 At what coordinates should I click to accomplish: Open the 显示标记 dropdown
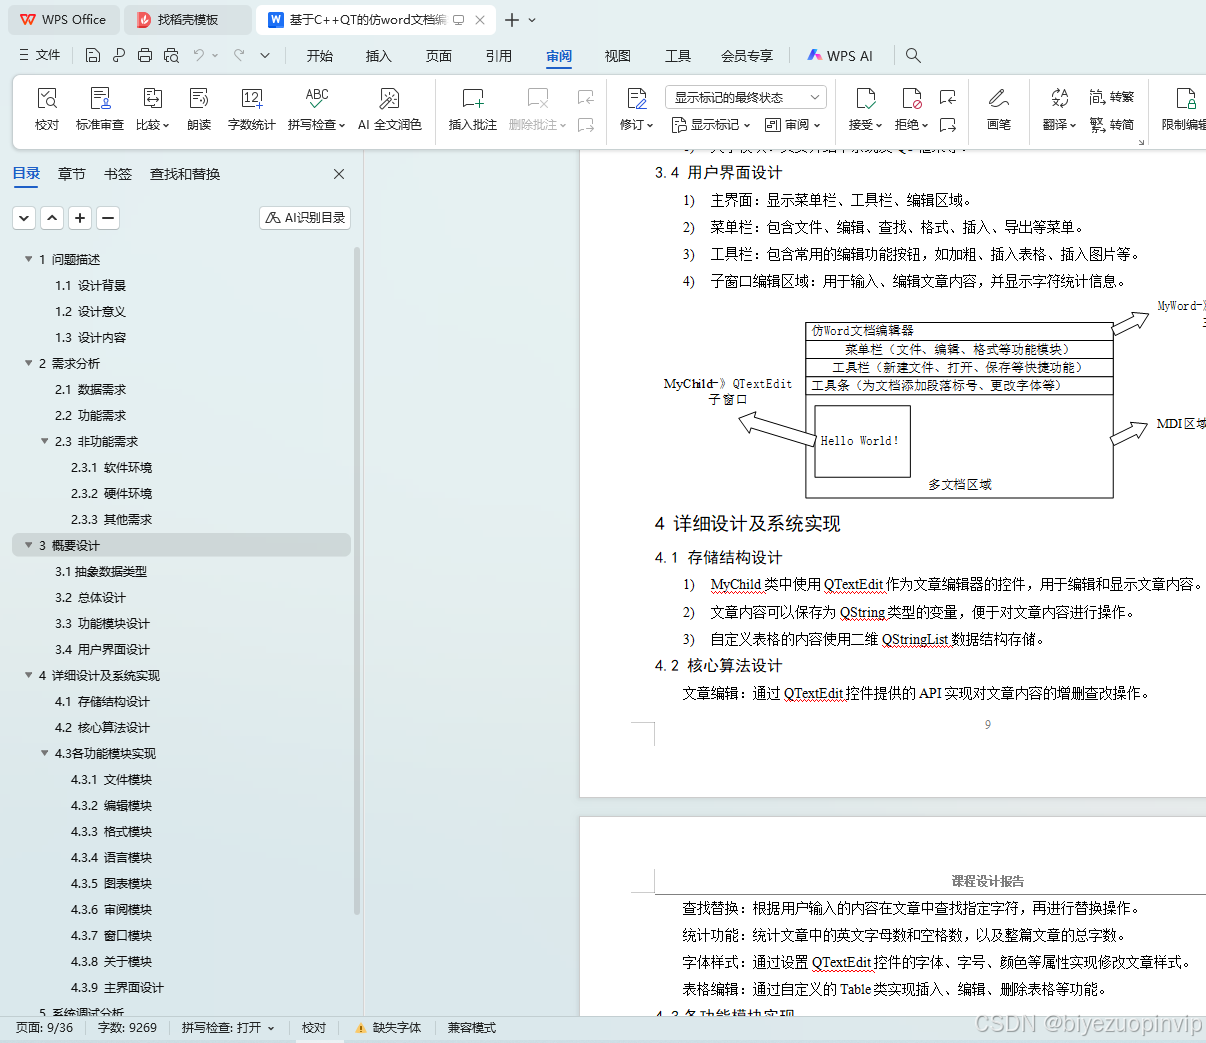[x=711, y=125]
